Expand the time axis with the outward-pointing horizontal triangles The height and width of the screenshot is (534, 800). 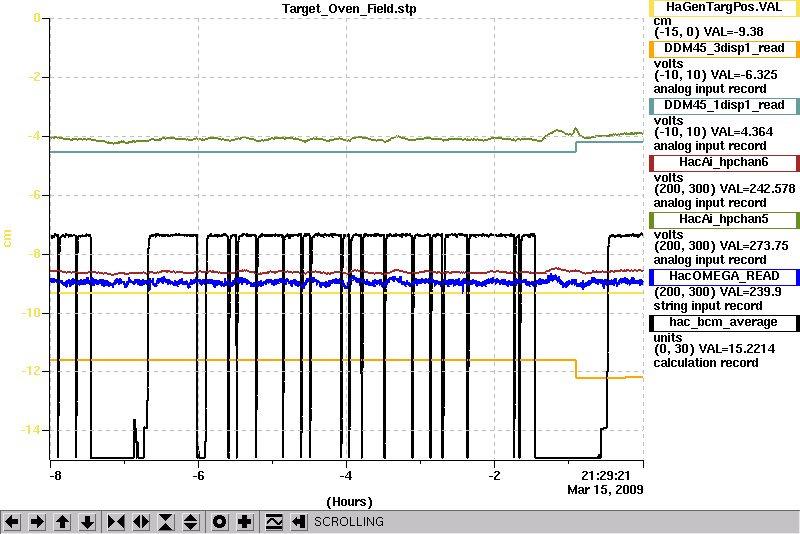click(141, 522)
